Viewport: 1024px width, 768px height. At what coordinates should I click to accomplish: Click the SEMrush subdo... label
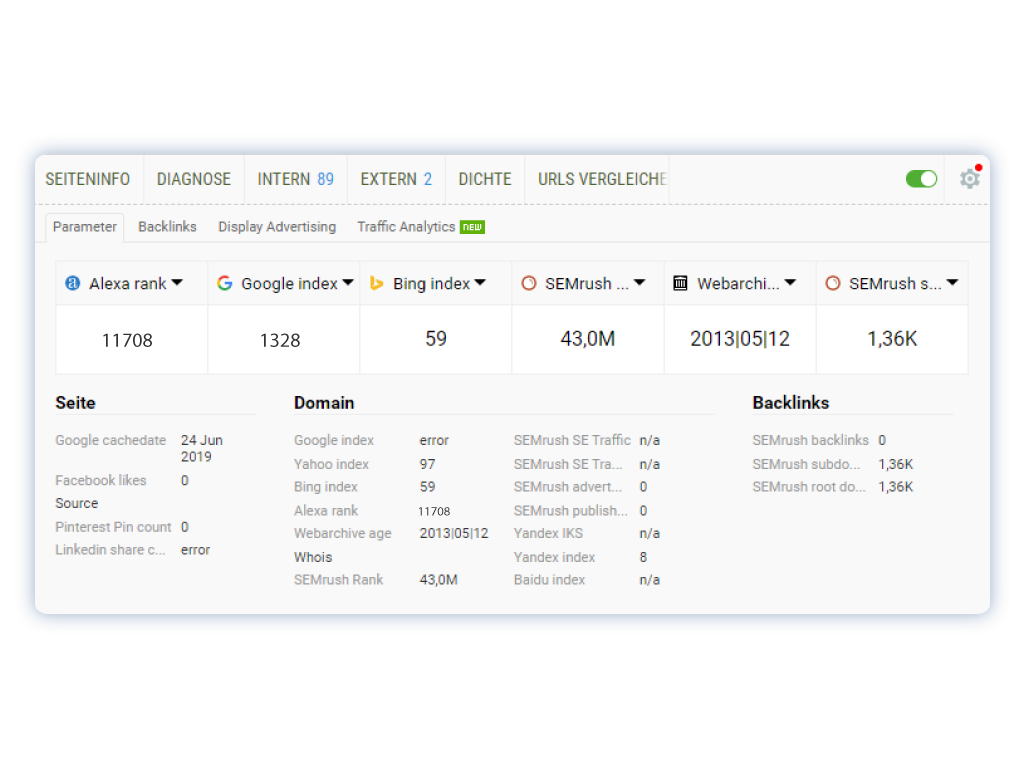point(807,464)
